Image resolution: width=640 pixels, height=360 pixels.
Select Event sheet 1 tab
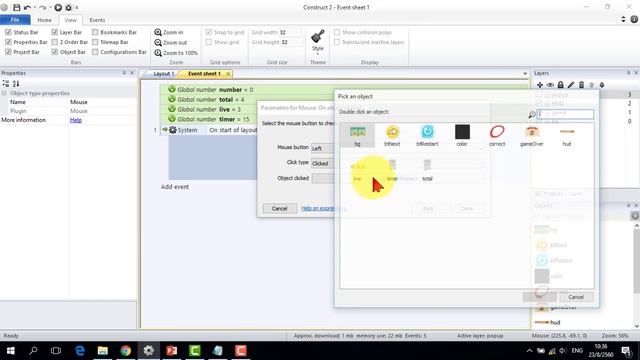(204, 74)
